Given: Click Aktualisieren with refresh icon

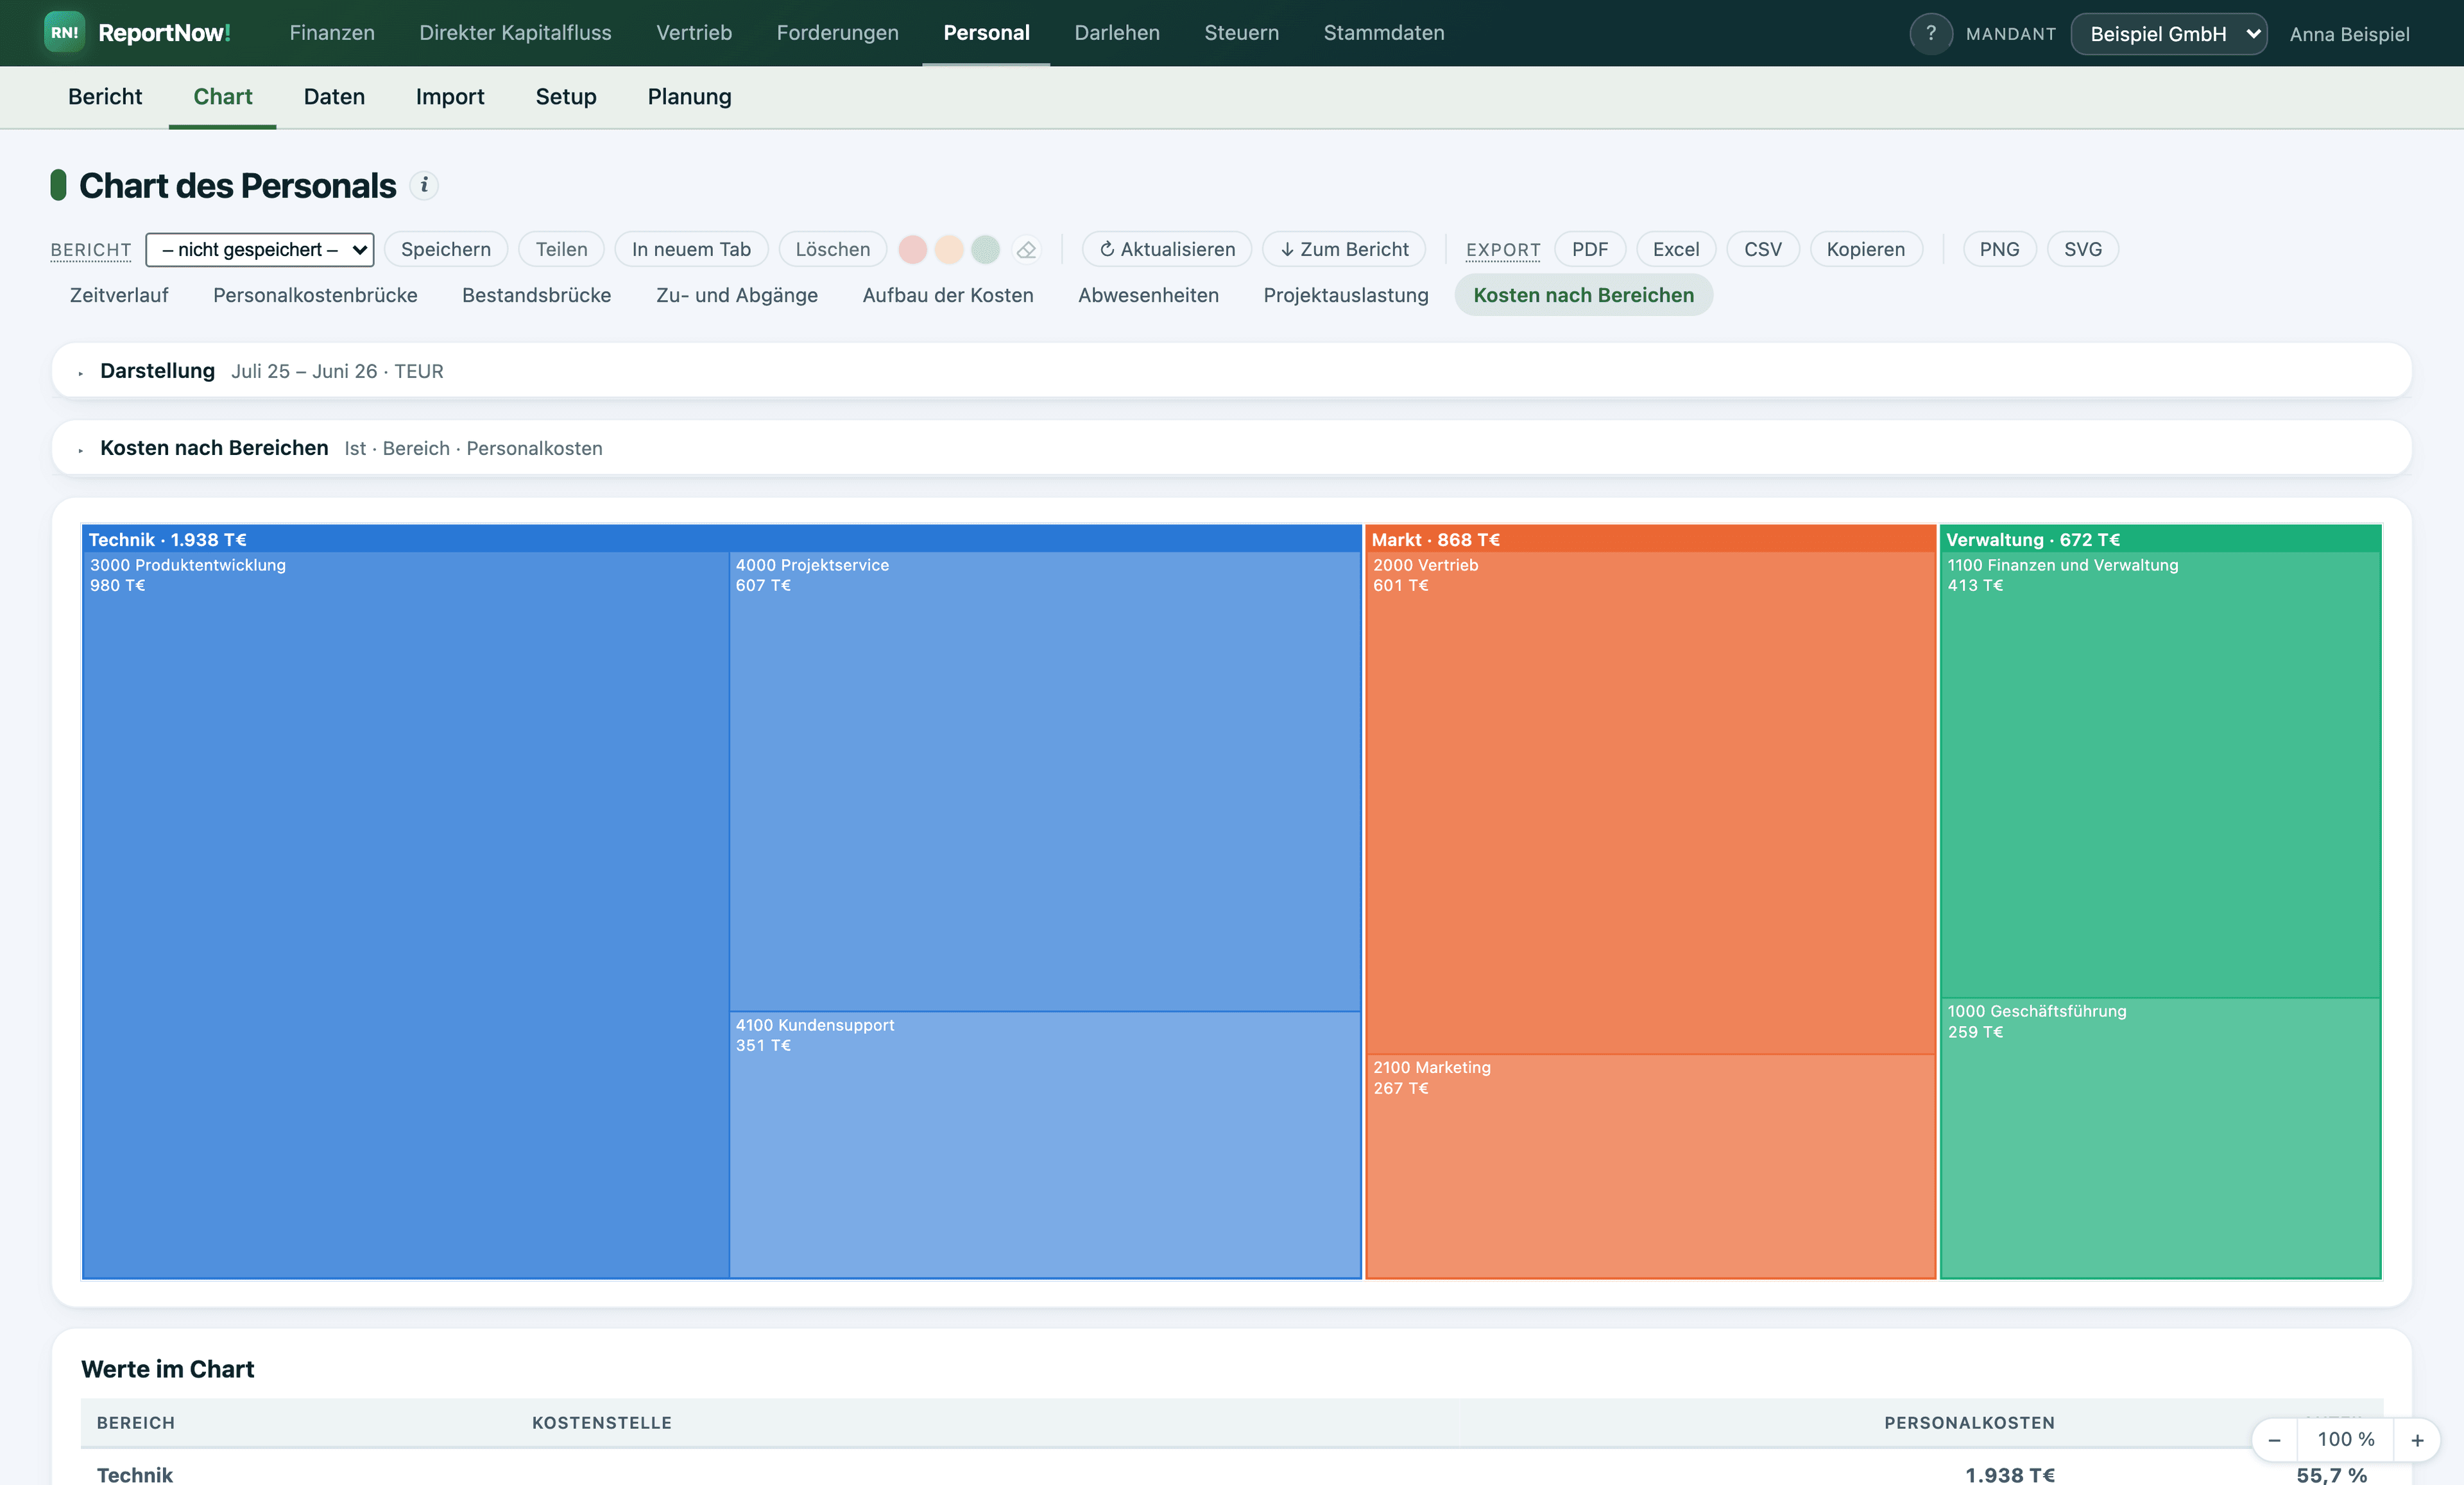Looking at the screenshot, I should pyautogui.click(x=1166, y=249).
